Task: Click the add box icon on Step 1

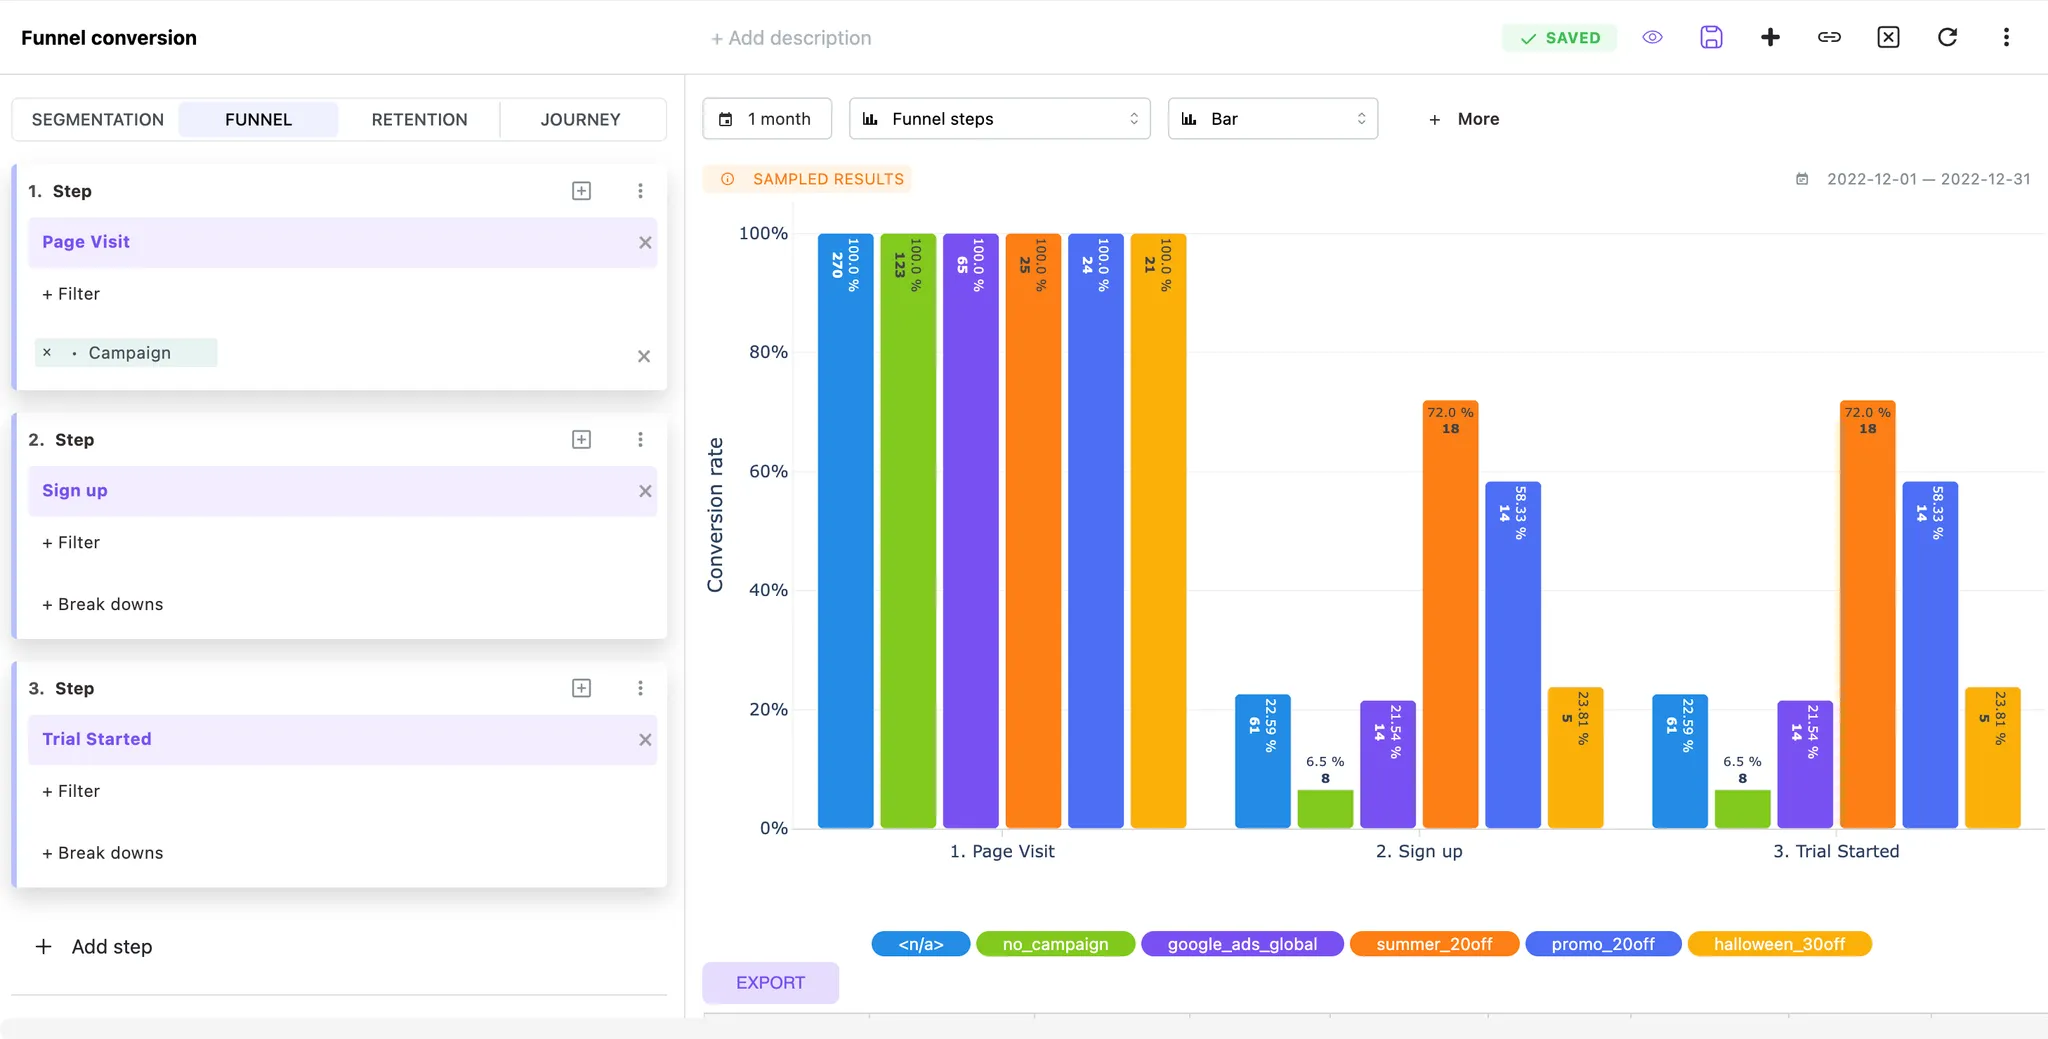Action: [x=581, y=191]
